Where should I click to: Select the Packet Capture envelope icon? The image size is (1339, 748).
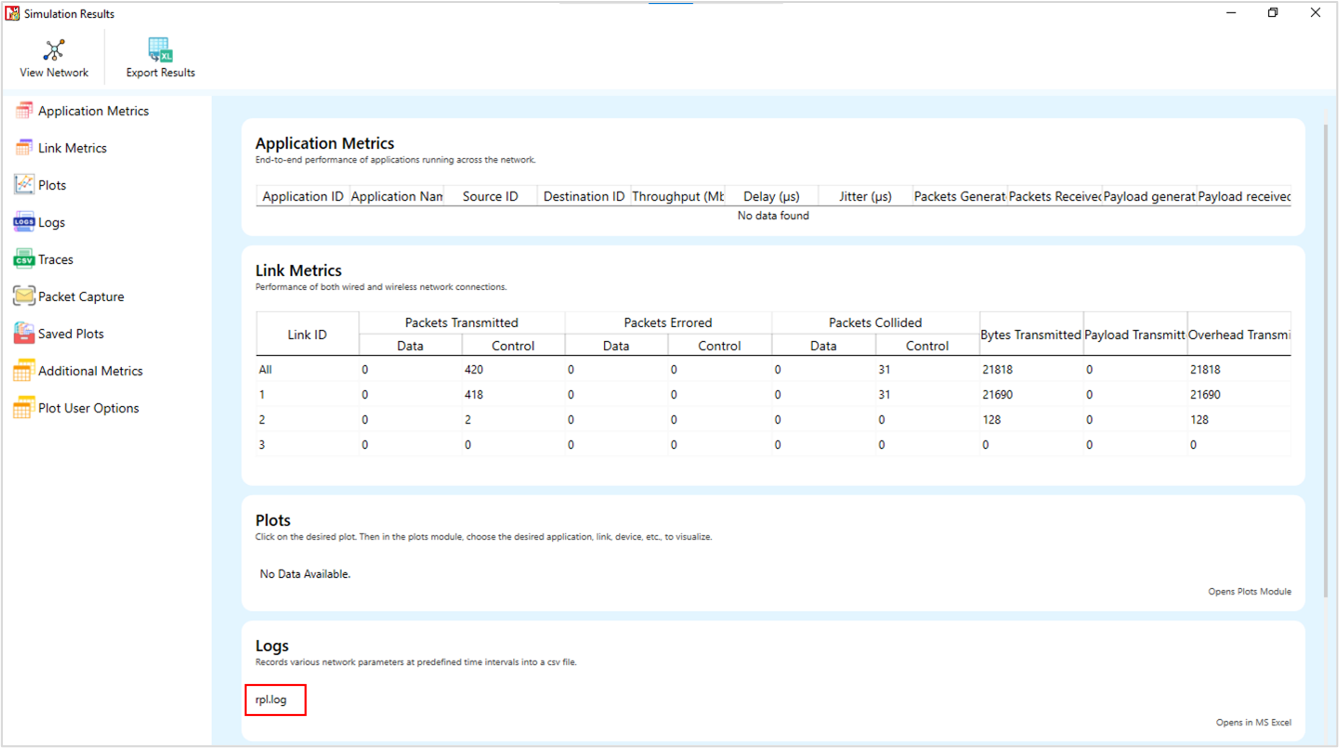tap(24, 297)
